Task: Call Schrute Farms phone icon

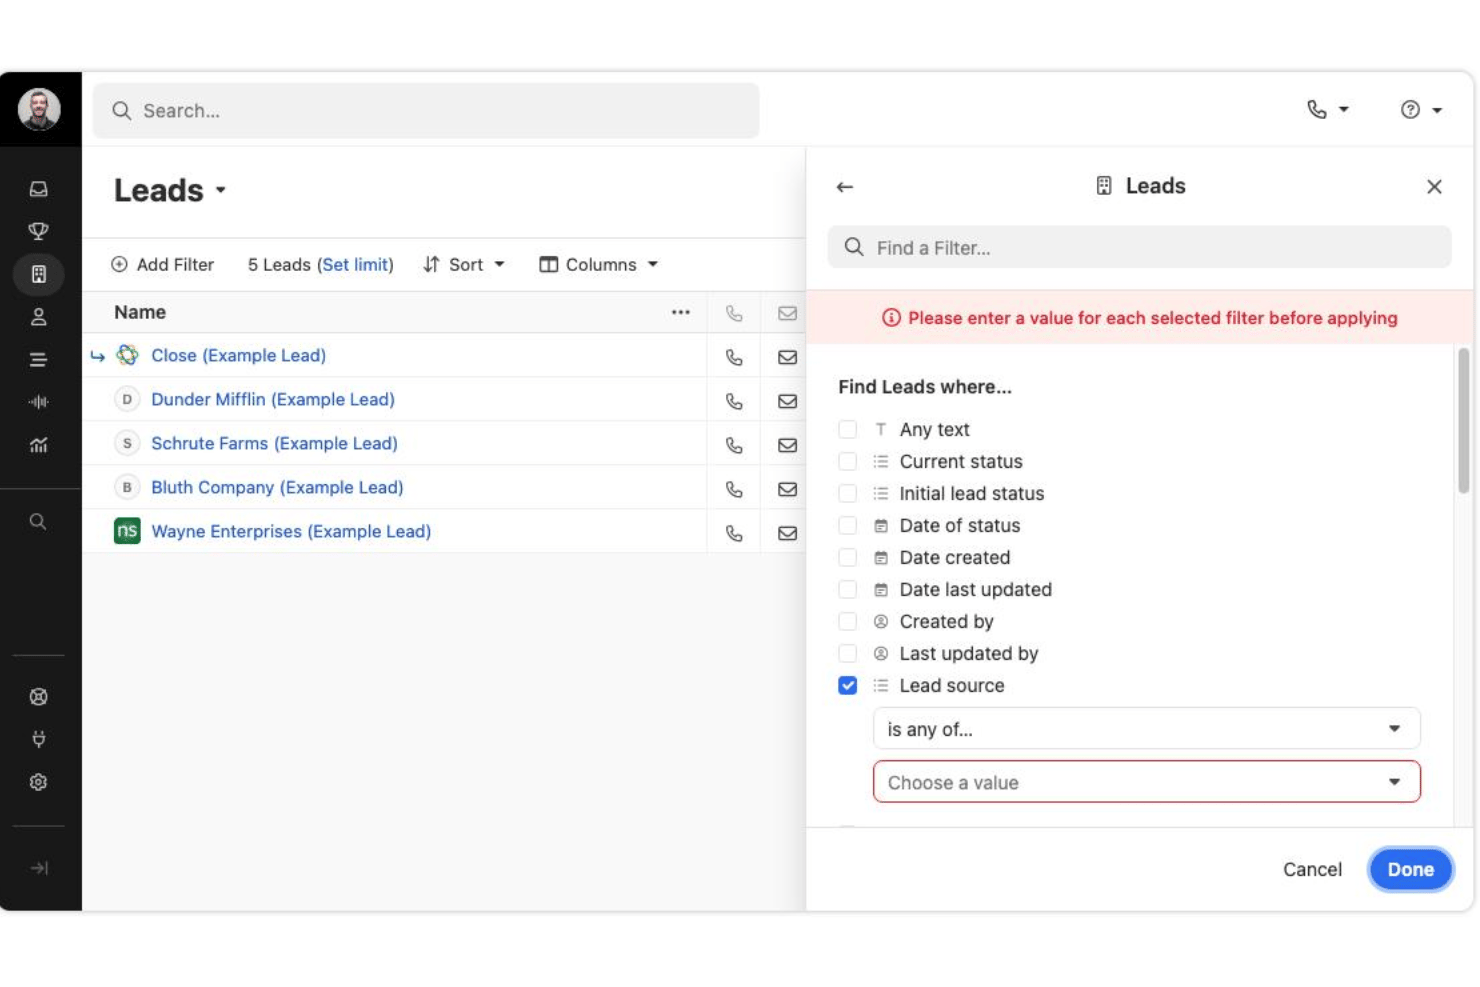Action: click(734, 445)
